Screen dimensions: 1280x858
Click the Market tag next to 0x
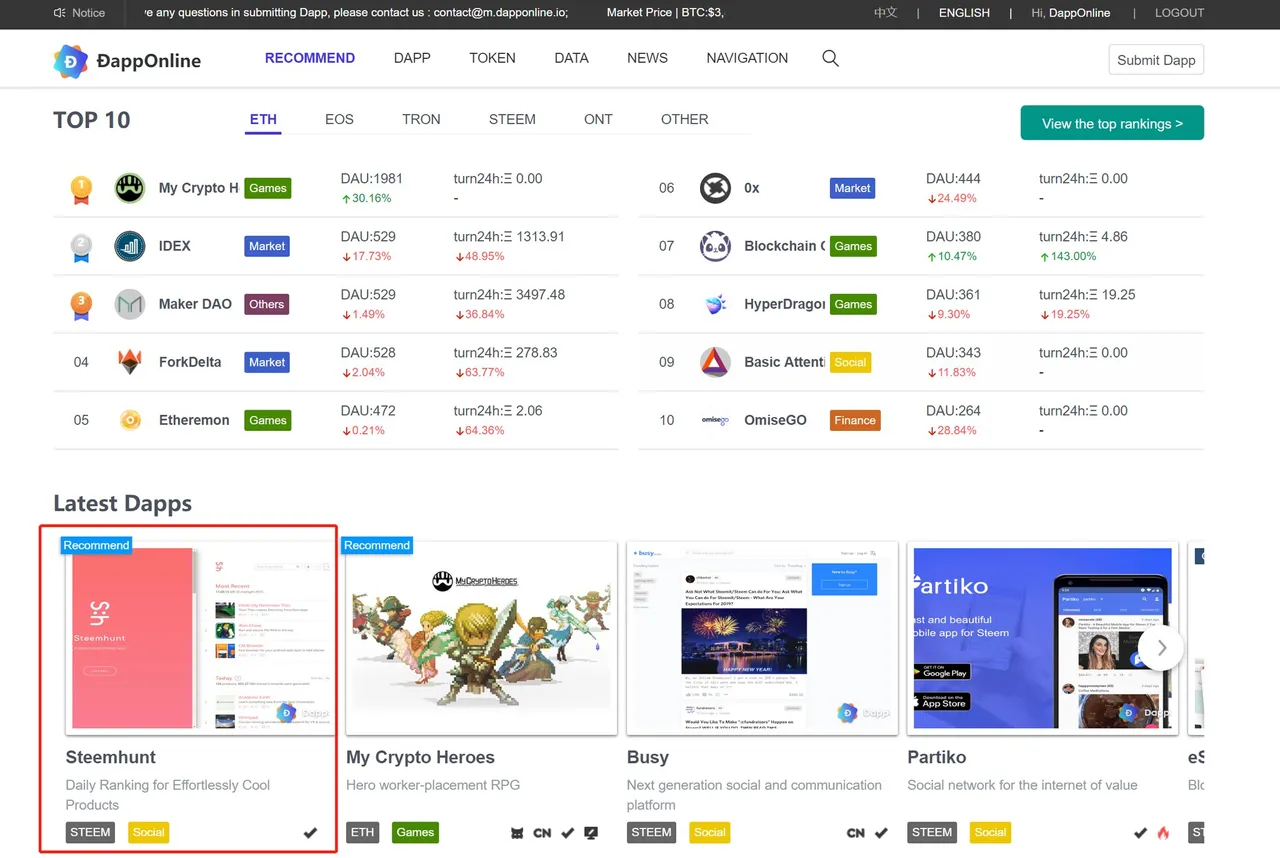tap(852, 188)
